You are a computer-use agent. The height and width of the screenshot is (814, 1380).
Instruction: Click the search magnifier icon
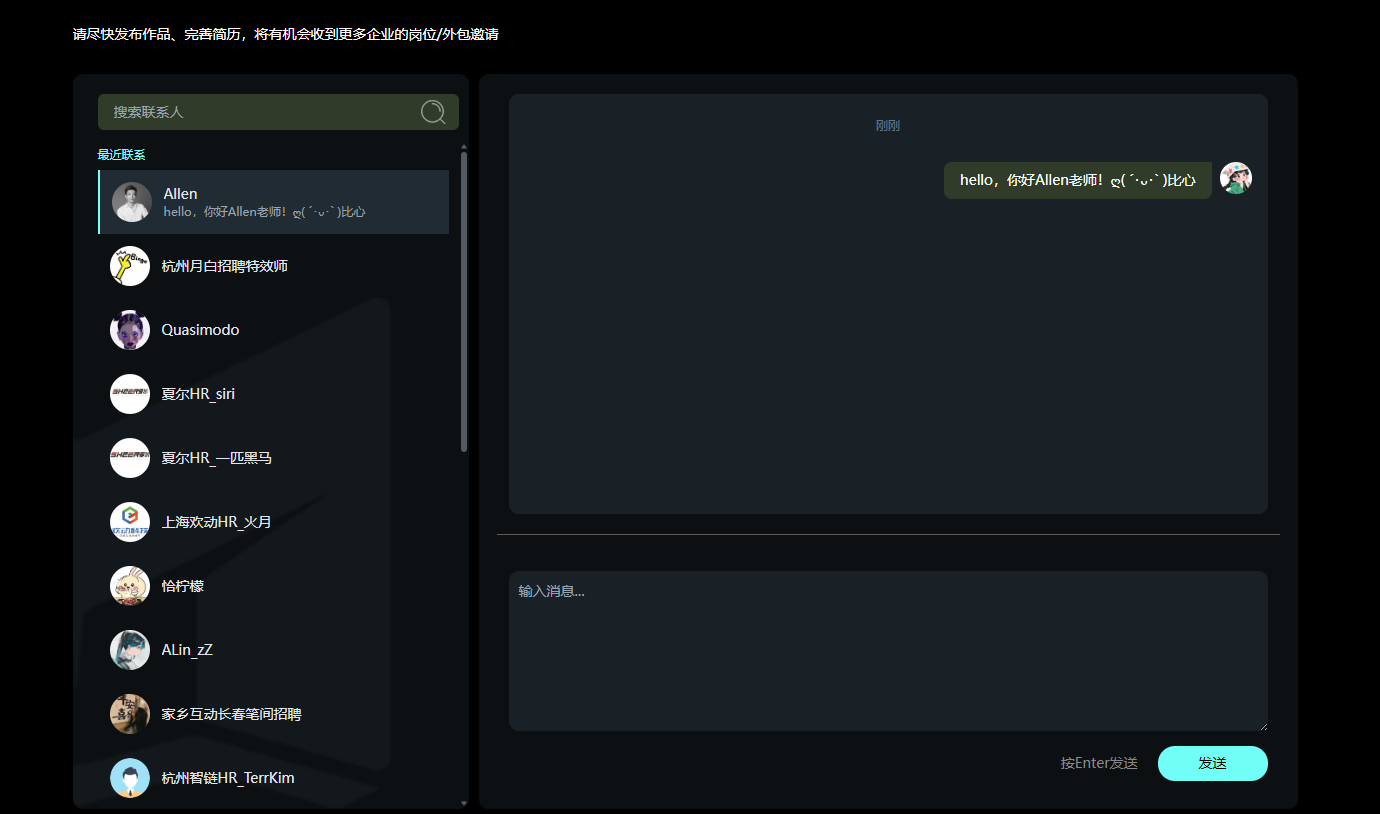(x=433, y=112)
